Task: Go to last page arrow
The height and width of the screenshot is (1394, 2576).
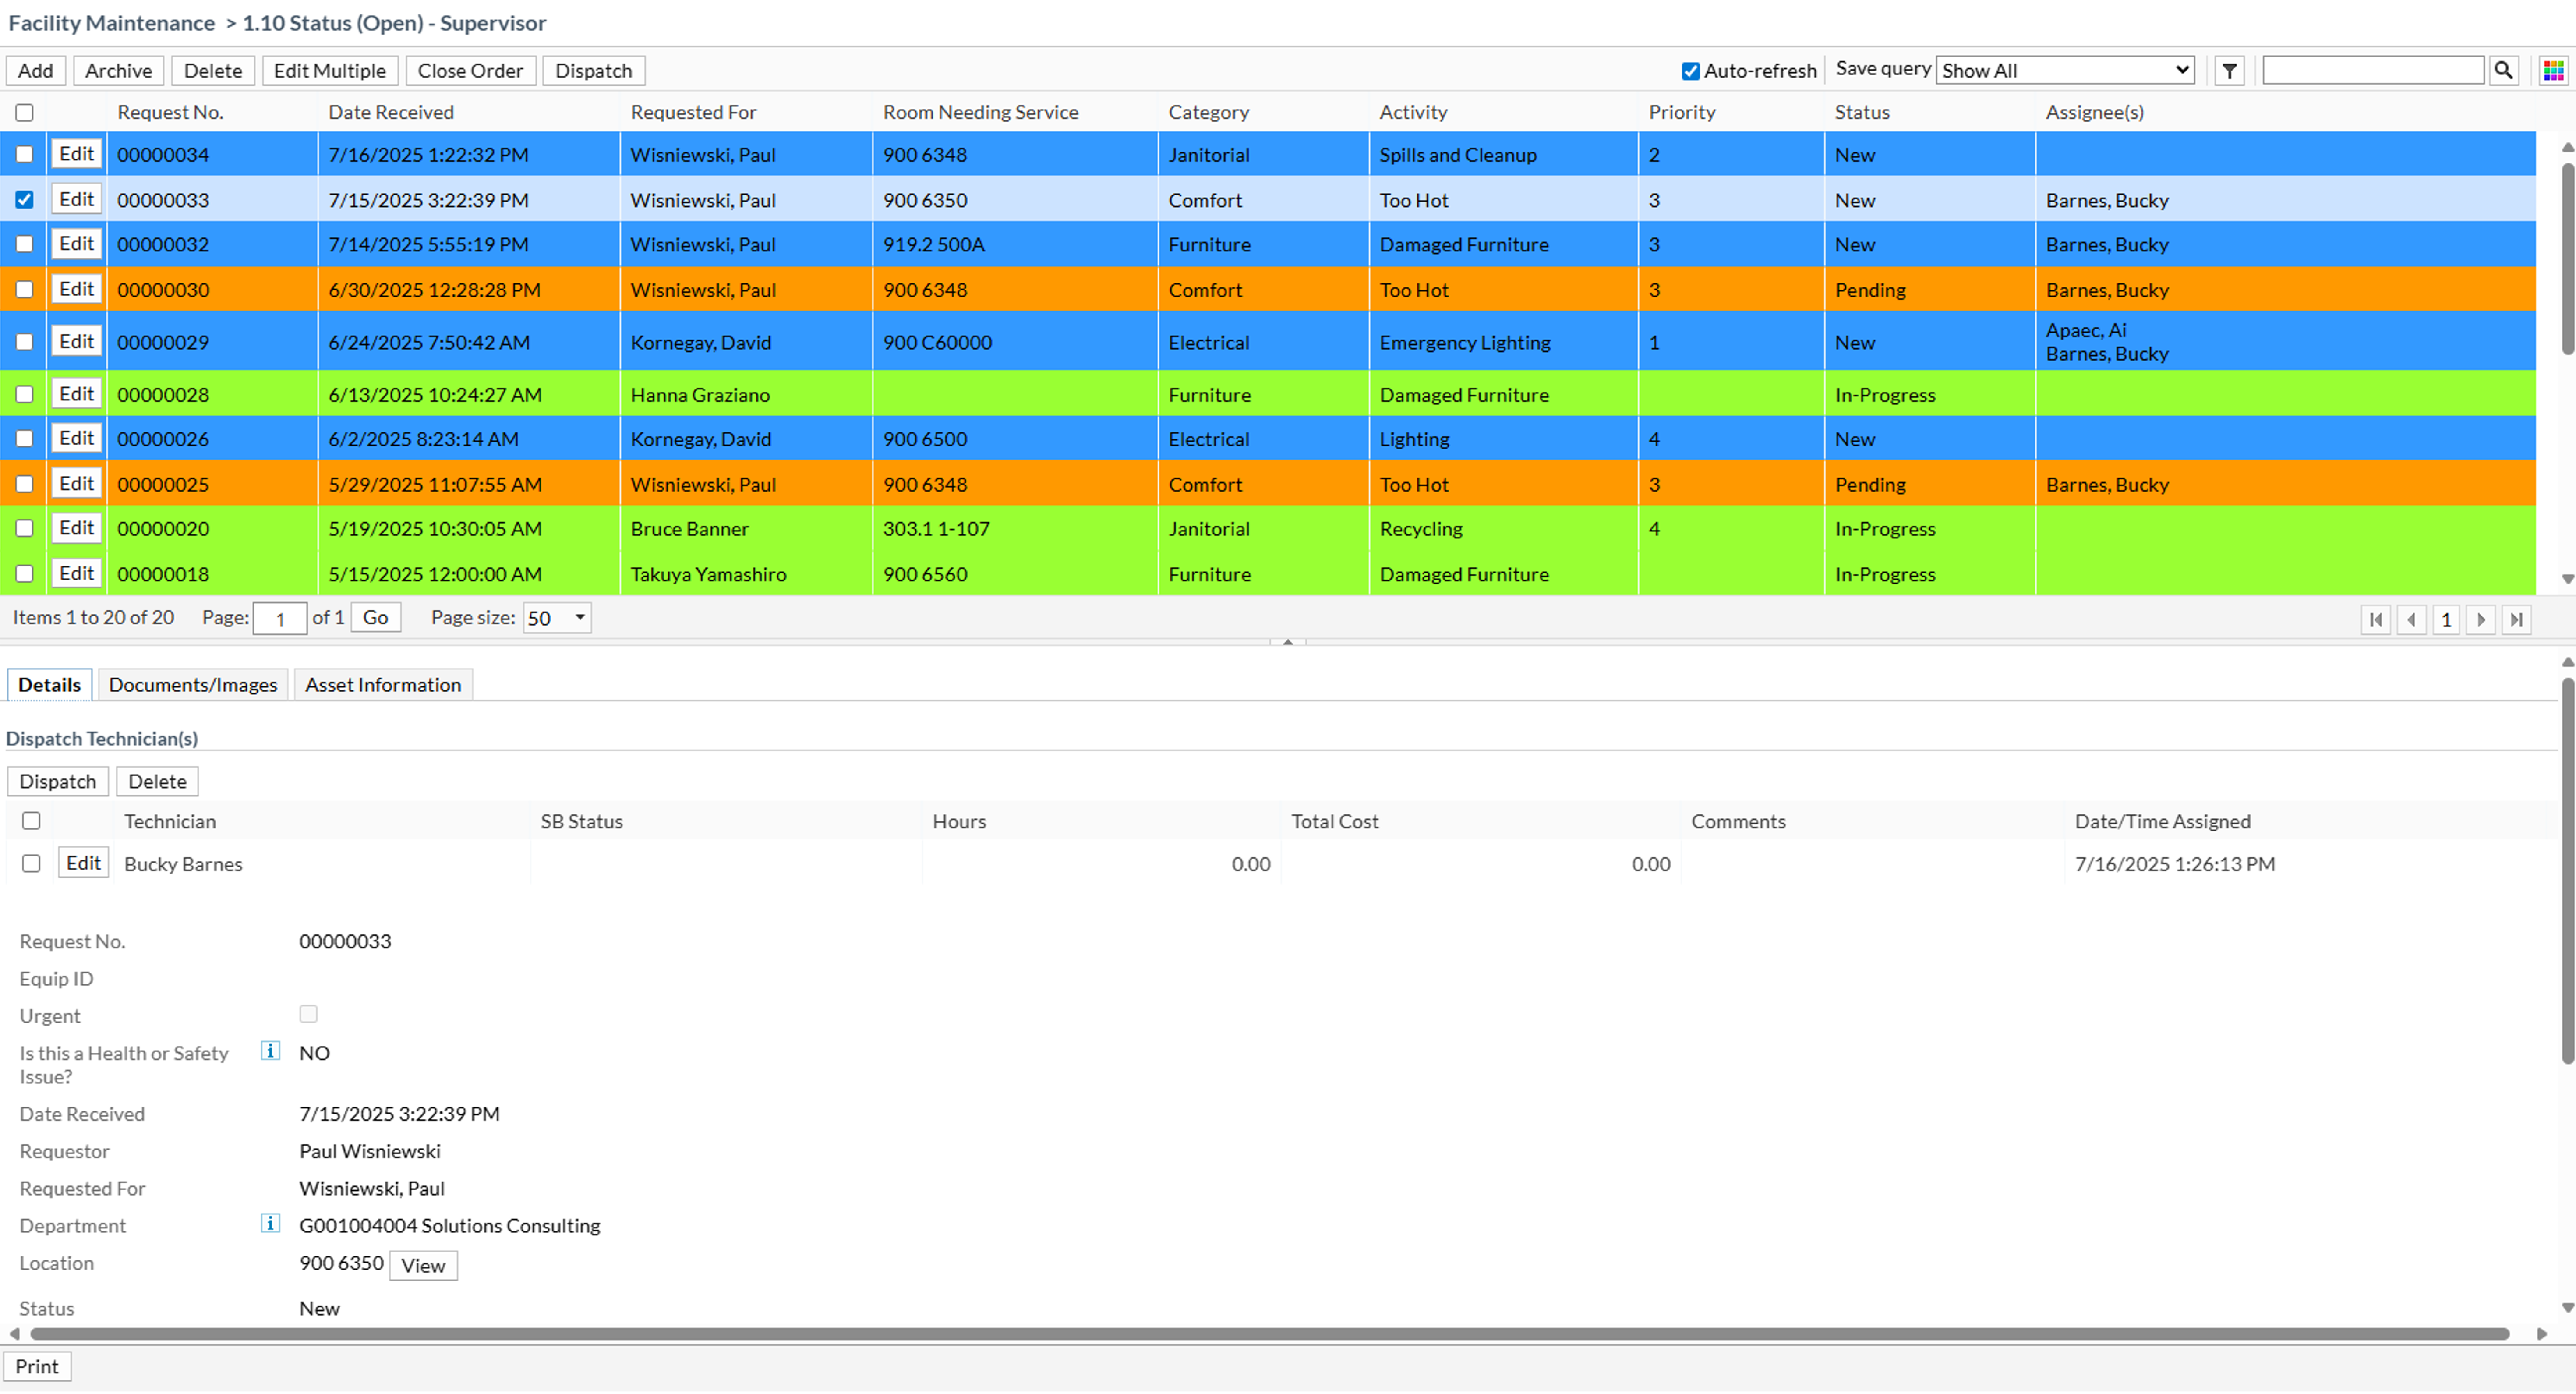Action: pyautogui.click(x=2516, y=619)
